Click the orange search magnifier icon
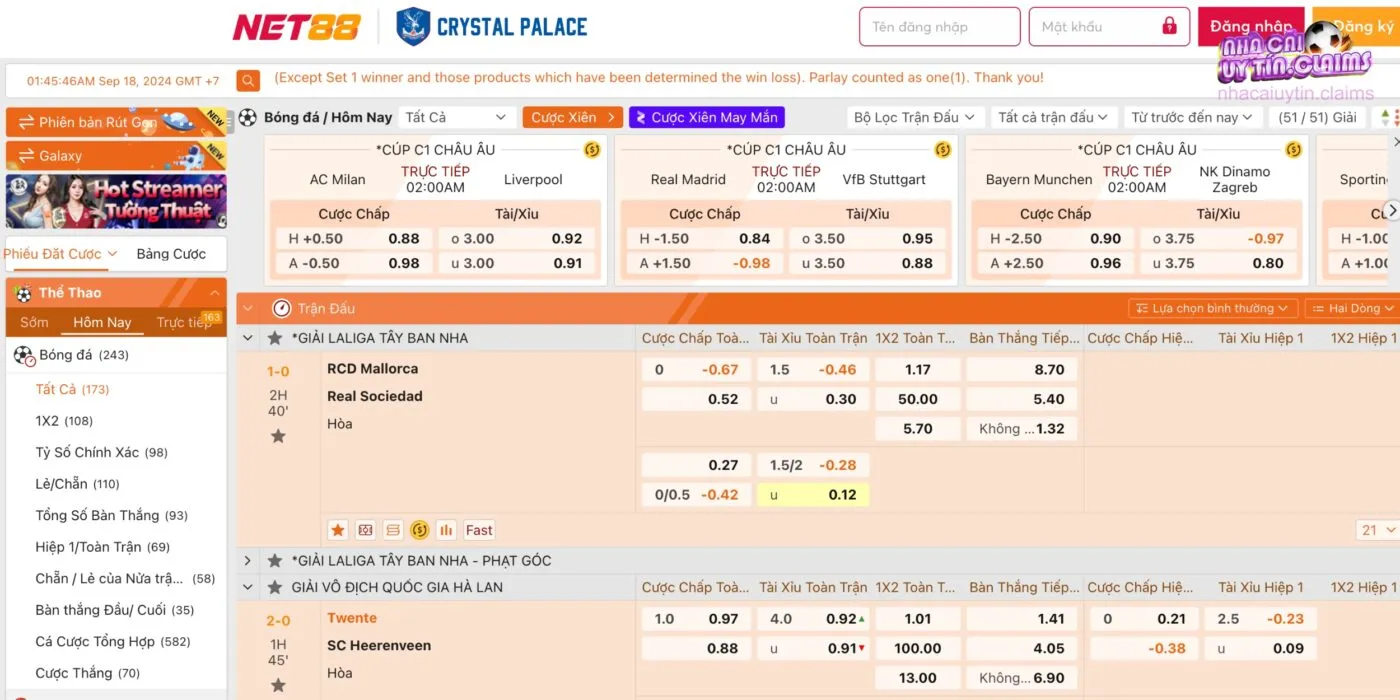This screenshot has height=700, width=1400. point(248,81)
